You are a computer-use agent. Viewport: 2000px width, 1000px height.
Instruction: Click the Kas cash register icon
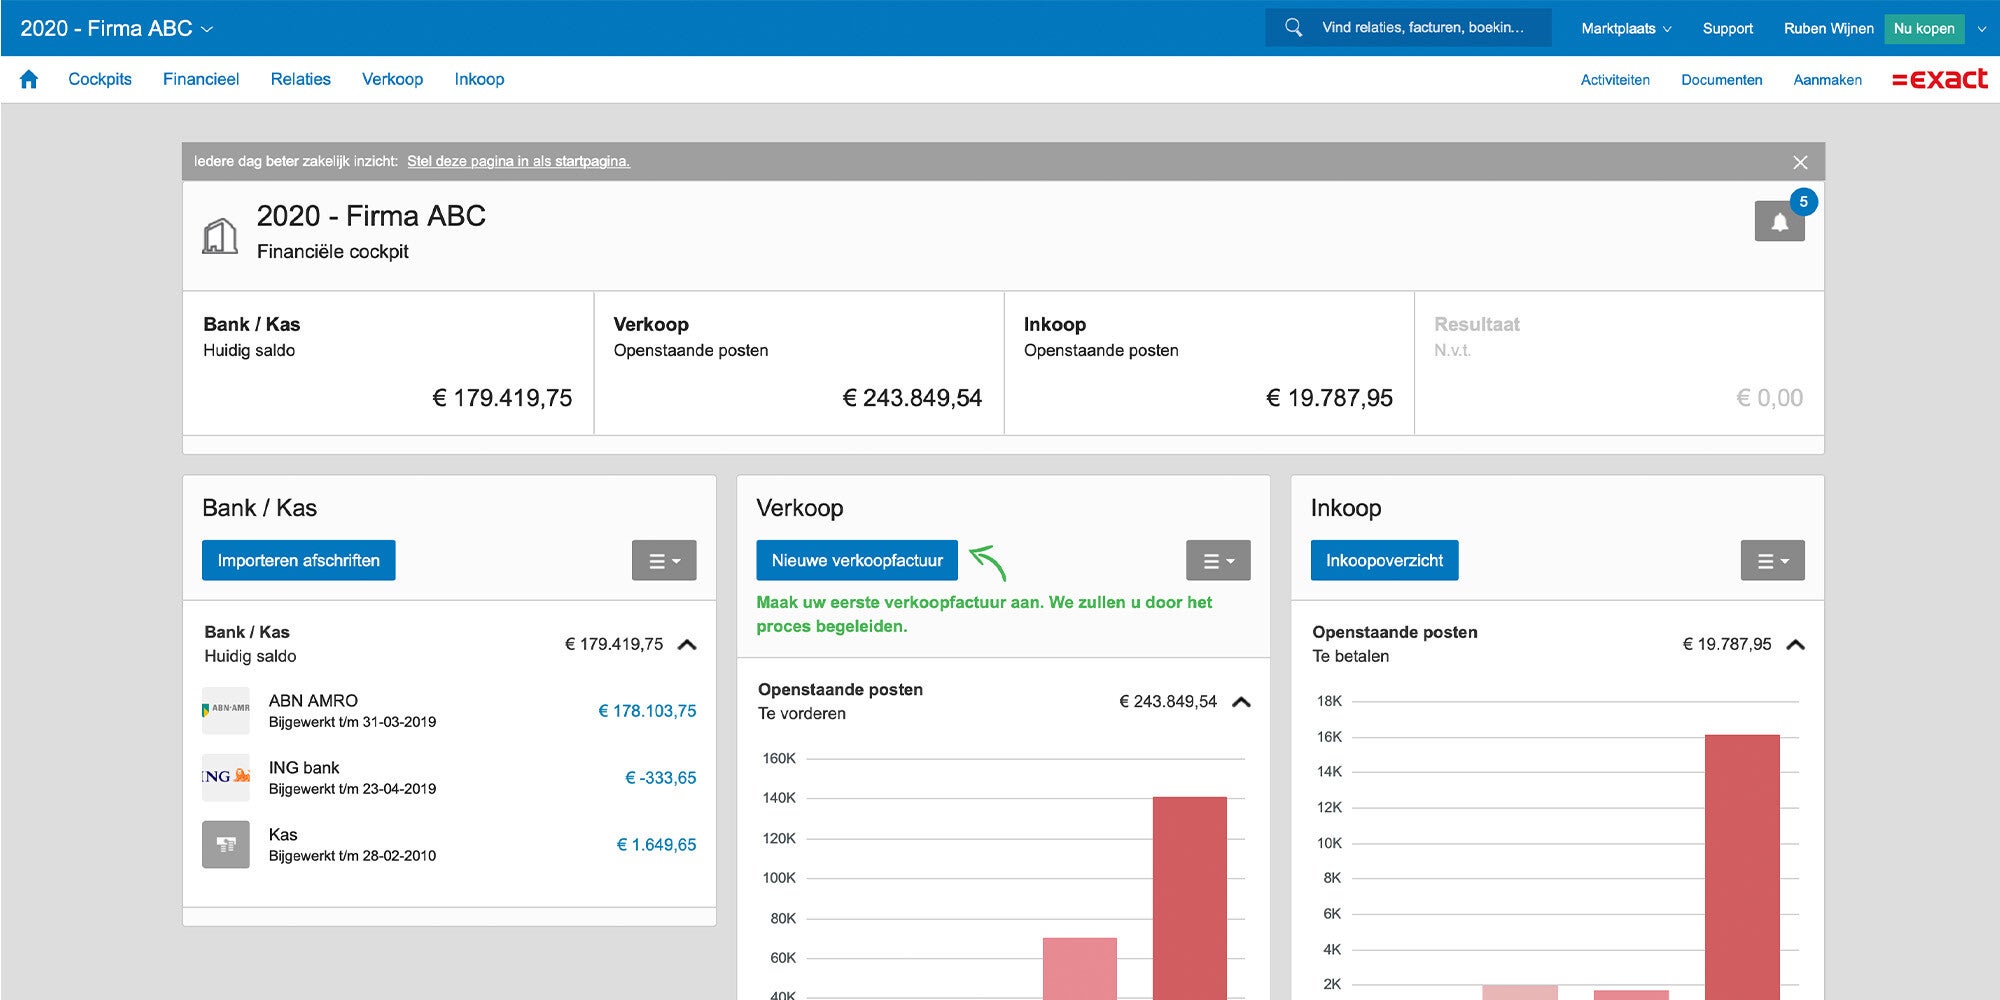[x=226, y=844]
